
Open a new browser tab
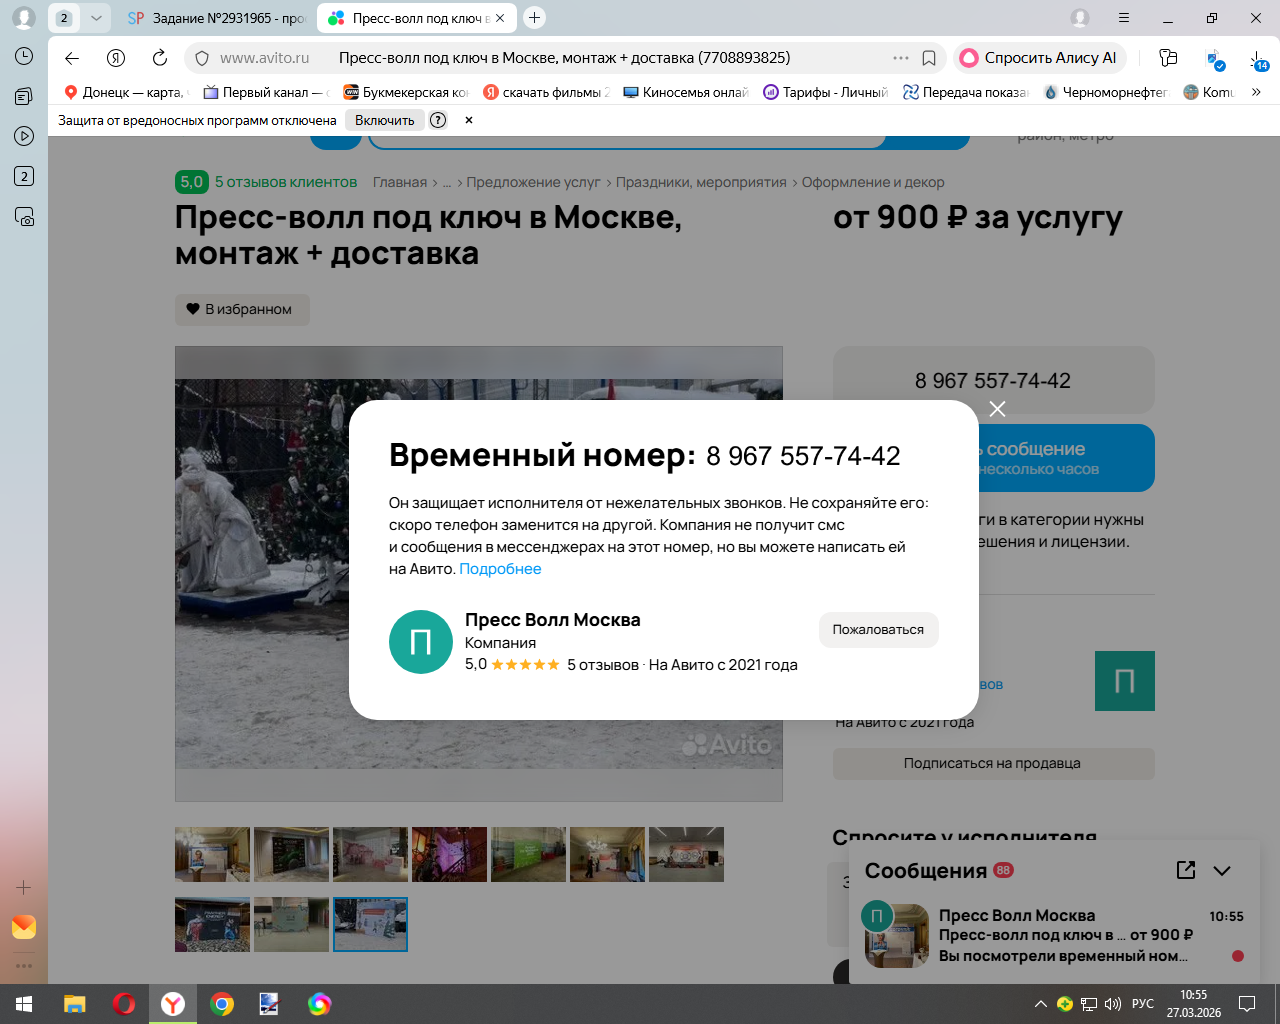[x=535, y=17]
